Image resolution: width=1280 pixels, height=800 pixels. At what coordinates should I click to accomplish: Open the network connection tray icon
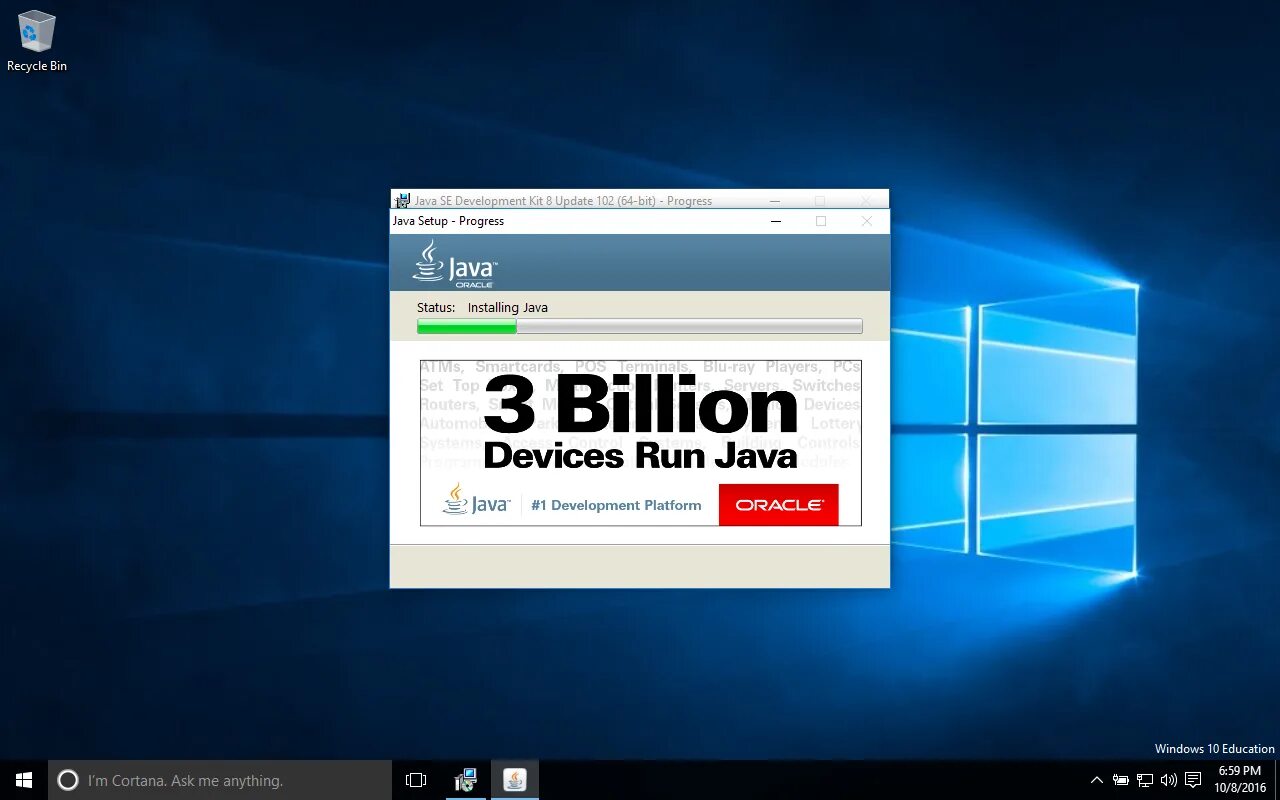(1145, 780)
